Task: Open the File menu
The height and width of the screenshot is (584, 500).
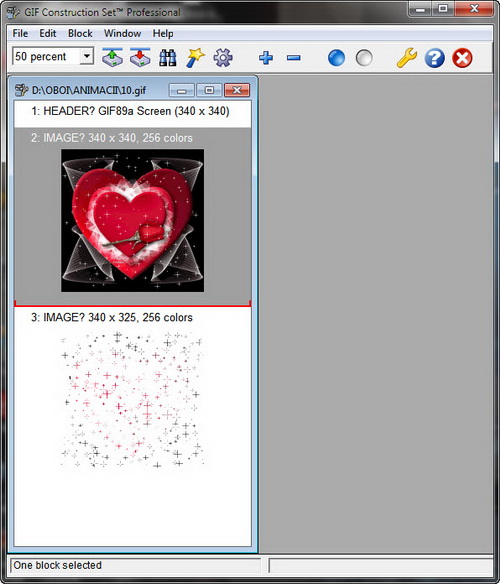Action: 20,34
